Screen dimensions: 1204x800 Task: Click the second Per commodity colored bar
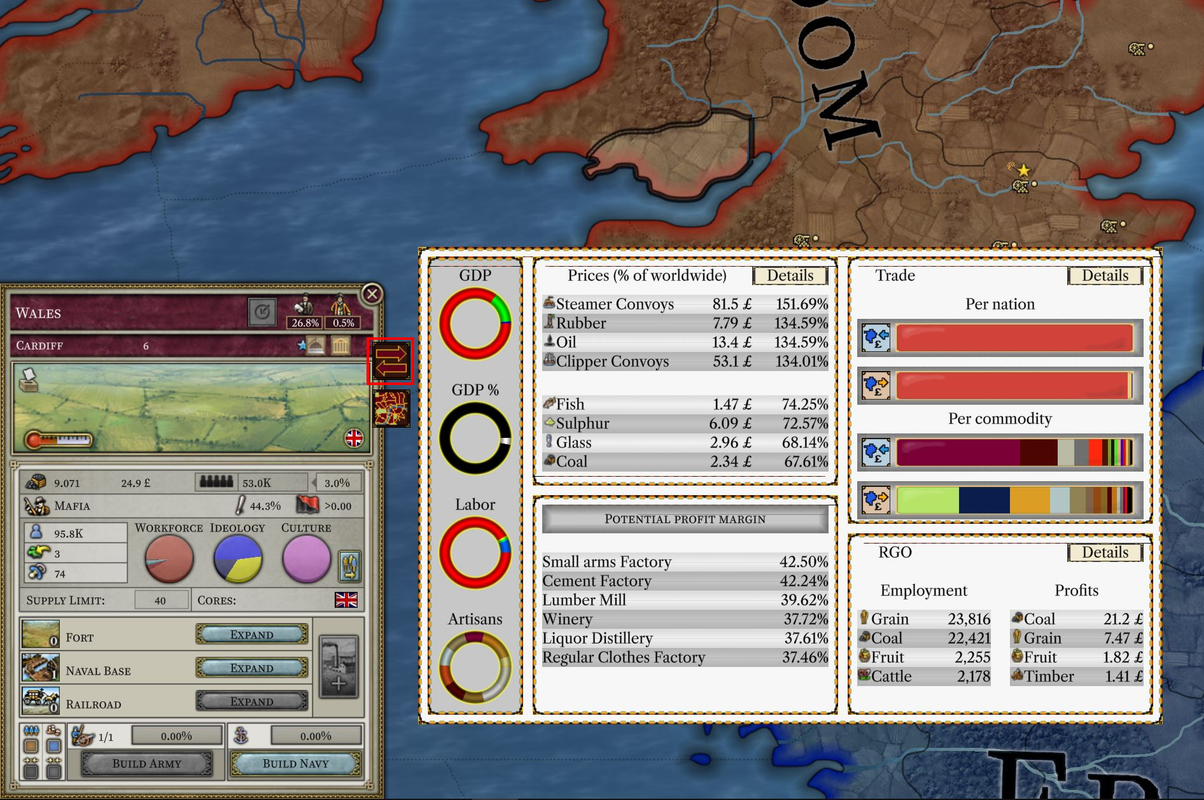(x=1014, y=499)
